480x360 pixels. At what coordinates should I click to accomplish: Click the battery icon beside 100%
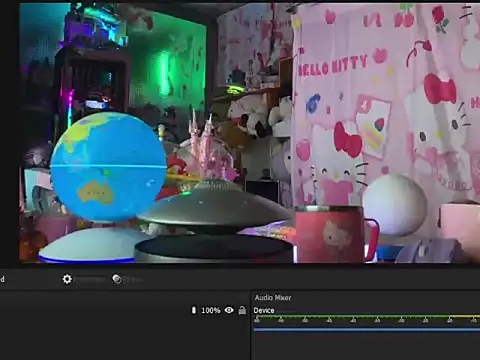click(x=194, y=310)
